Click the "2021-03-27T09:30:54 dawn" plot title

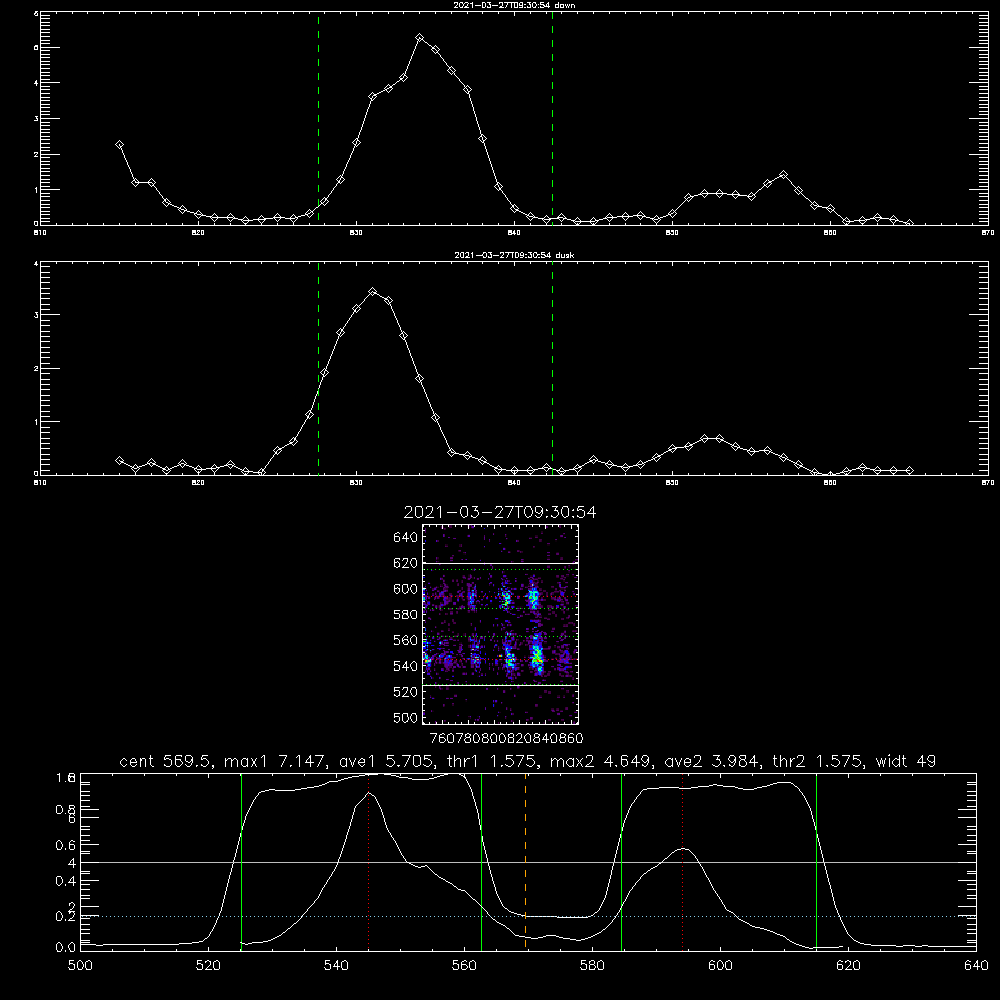pos(514,5)
